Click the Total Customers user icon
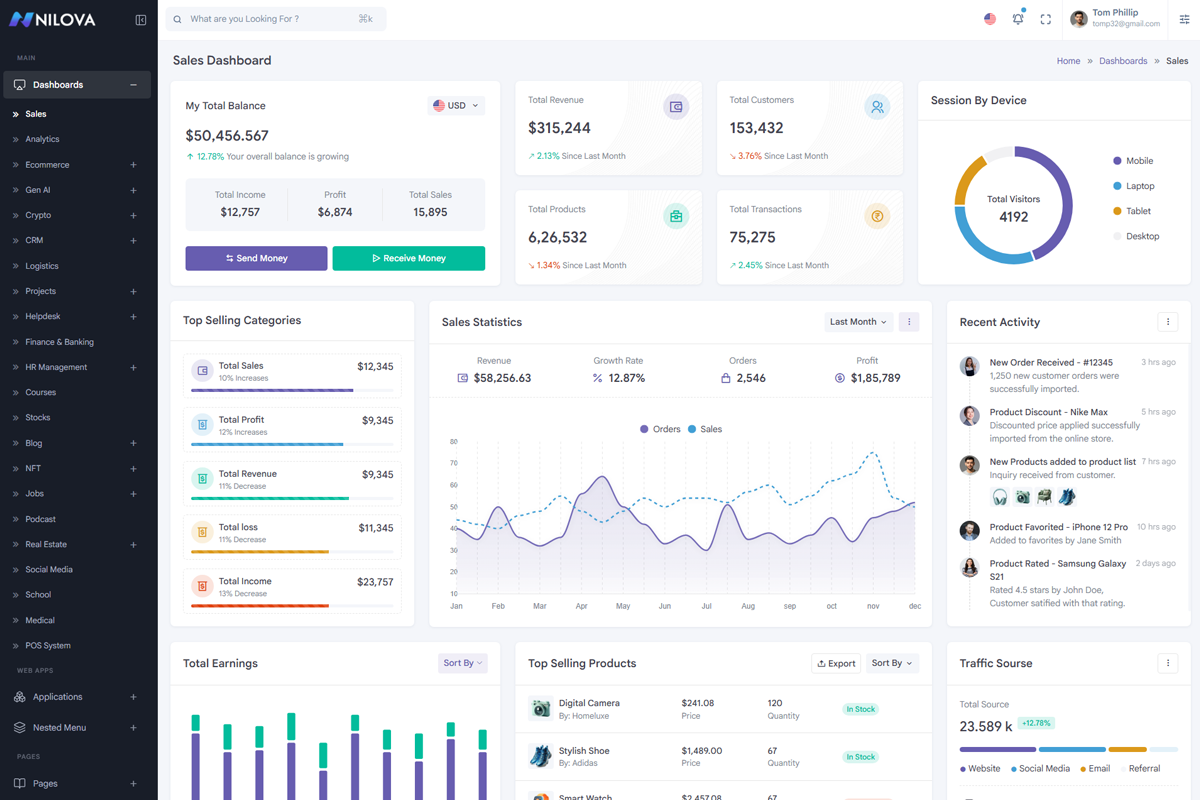The image size is (1200, 800). pyautogui.click(x=877, y=107)
